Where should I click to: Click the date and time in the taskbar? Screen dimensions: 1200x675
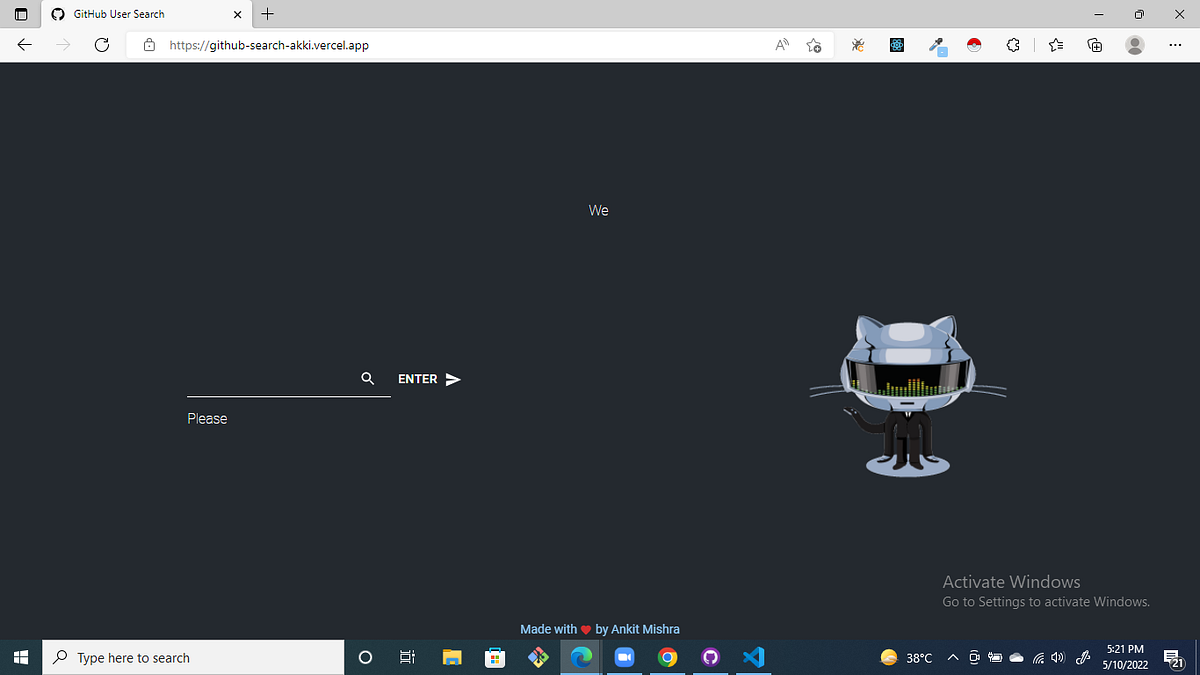point(1124,657)
